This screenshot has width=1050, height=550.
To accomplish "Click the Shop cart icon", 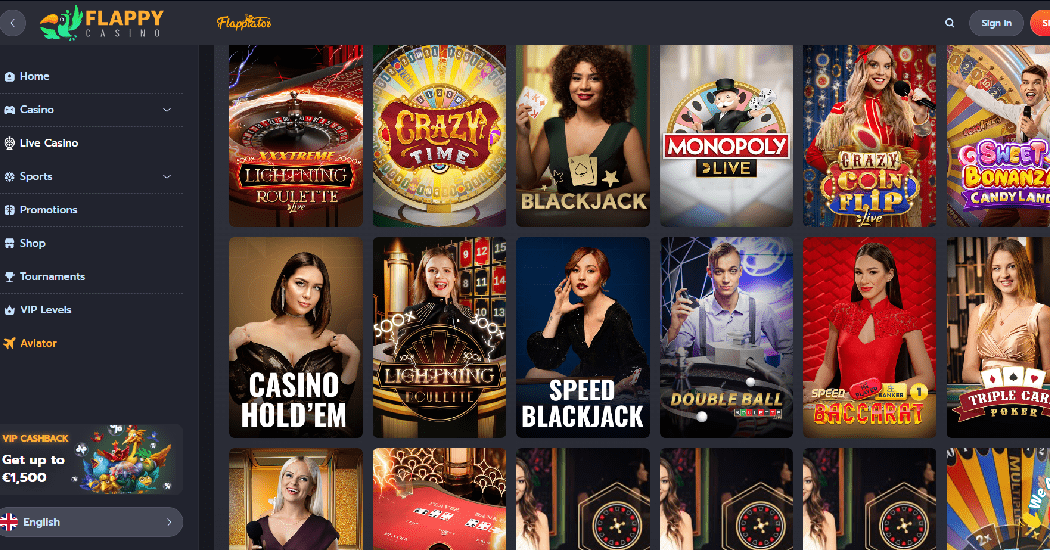I will (x=9, y=243).
